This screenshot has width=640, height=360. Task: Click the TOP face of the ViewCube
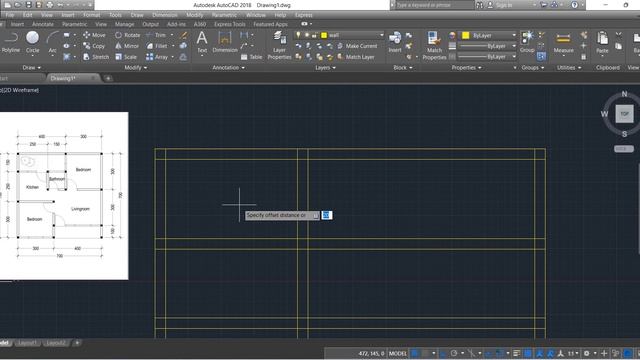[624, 114]
